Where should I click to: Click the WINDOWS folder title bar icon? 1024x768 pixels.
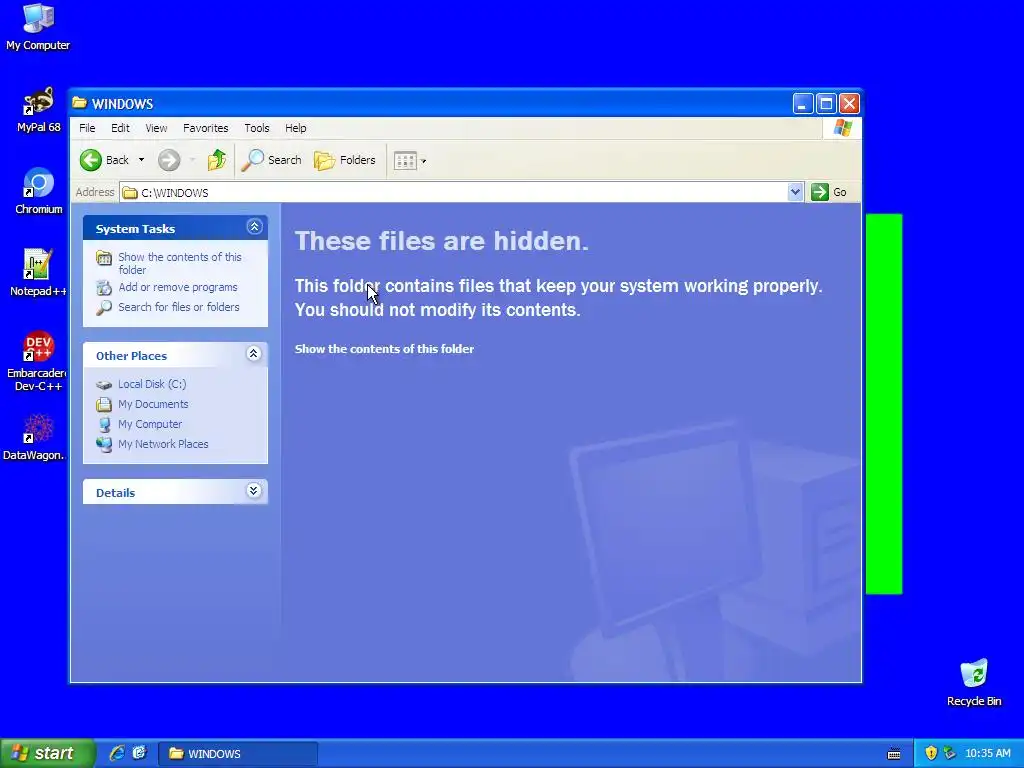point(80,103)
